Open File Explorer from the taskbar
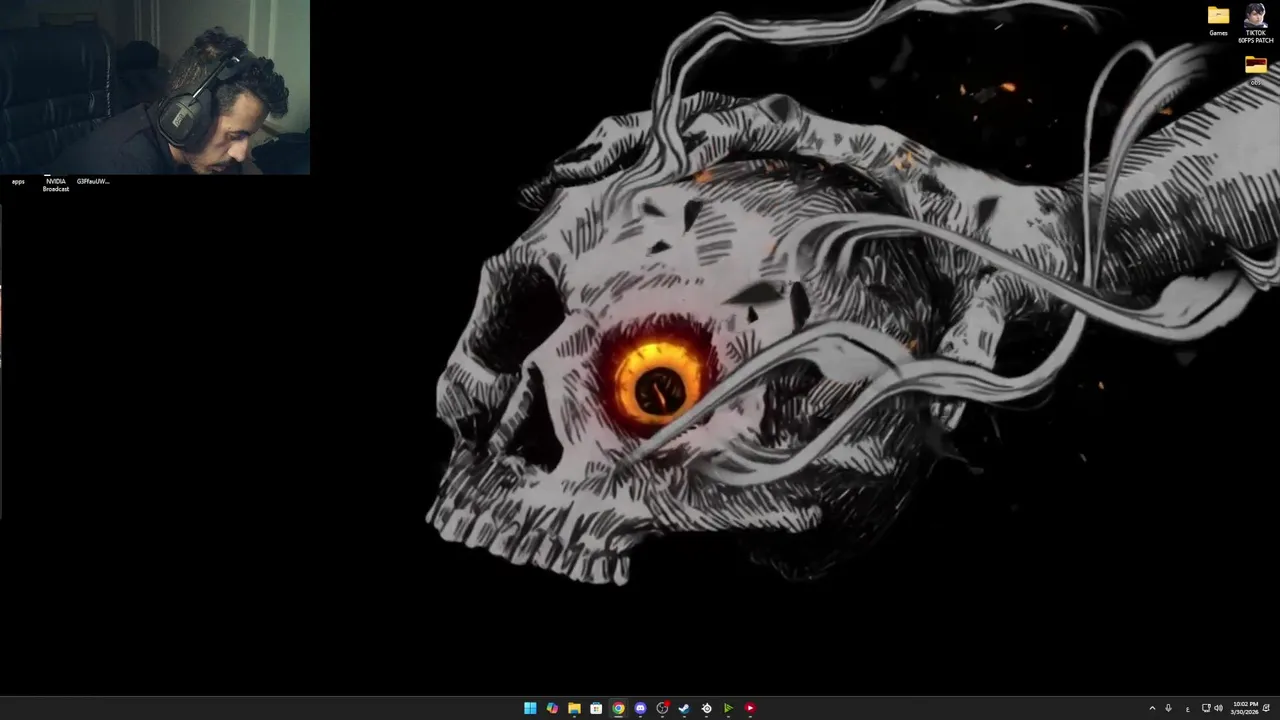Screen dimensions: 1280x720 pos(574,708)
